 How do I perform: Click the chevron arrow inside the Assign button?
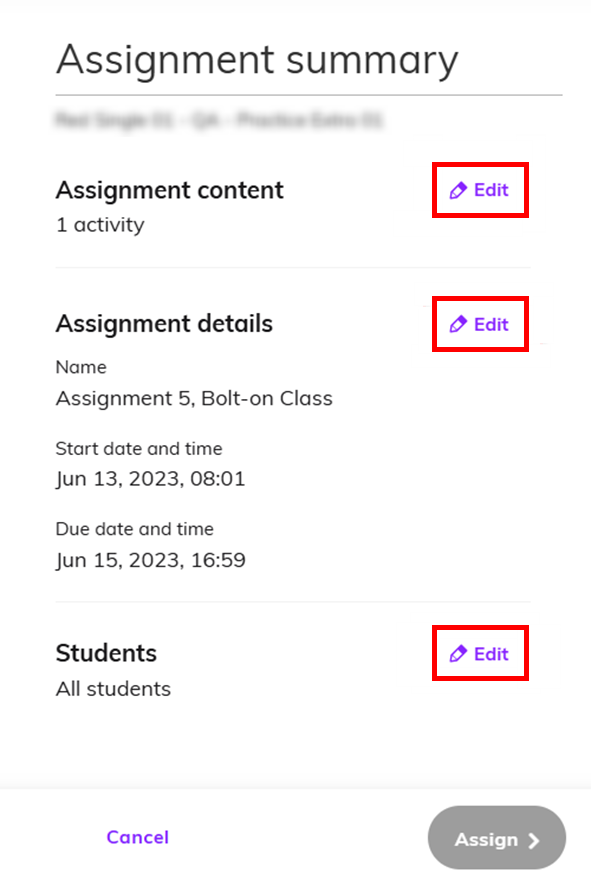pos(531,839)
